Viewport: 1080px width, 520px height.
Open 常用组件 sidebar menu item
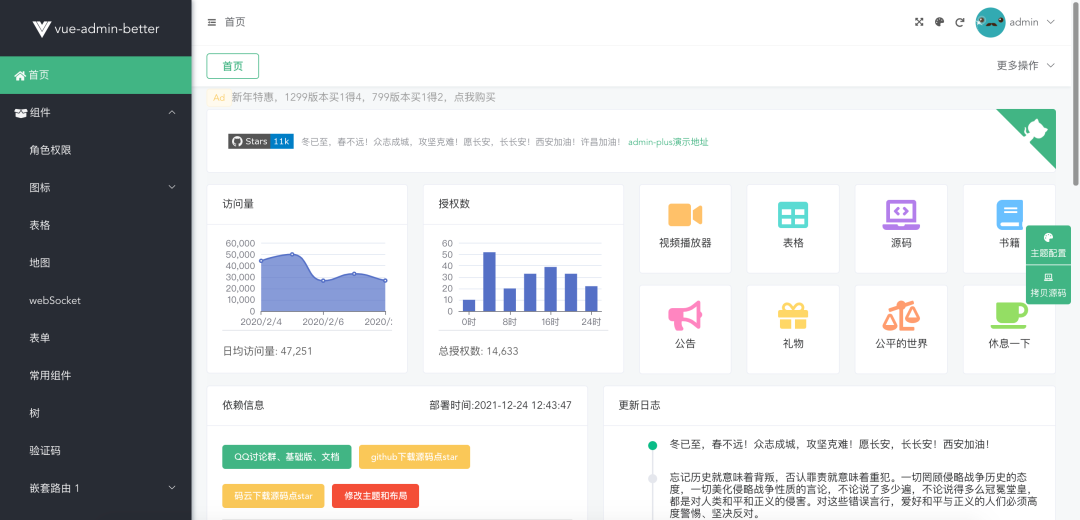pos(96,375)
